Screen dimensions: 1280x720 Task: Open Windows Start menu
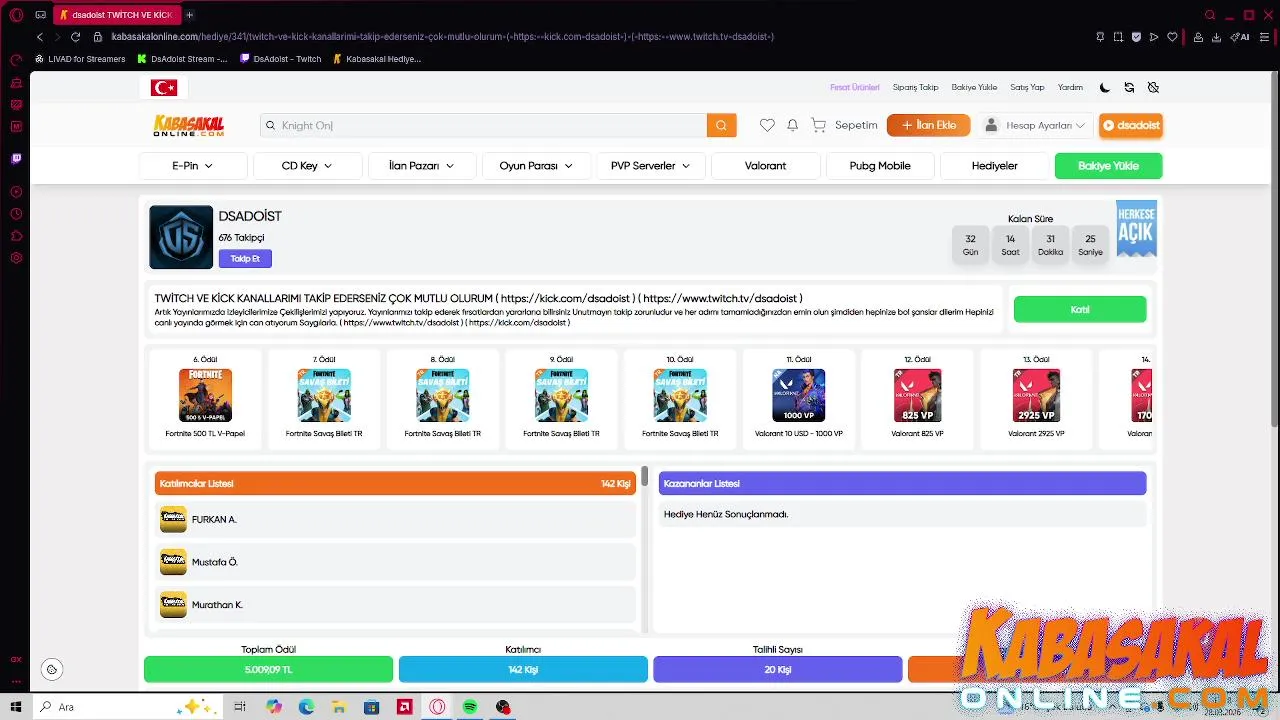[16, 707]
